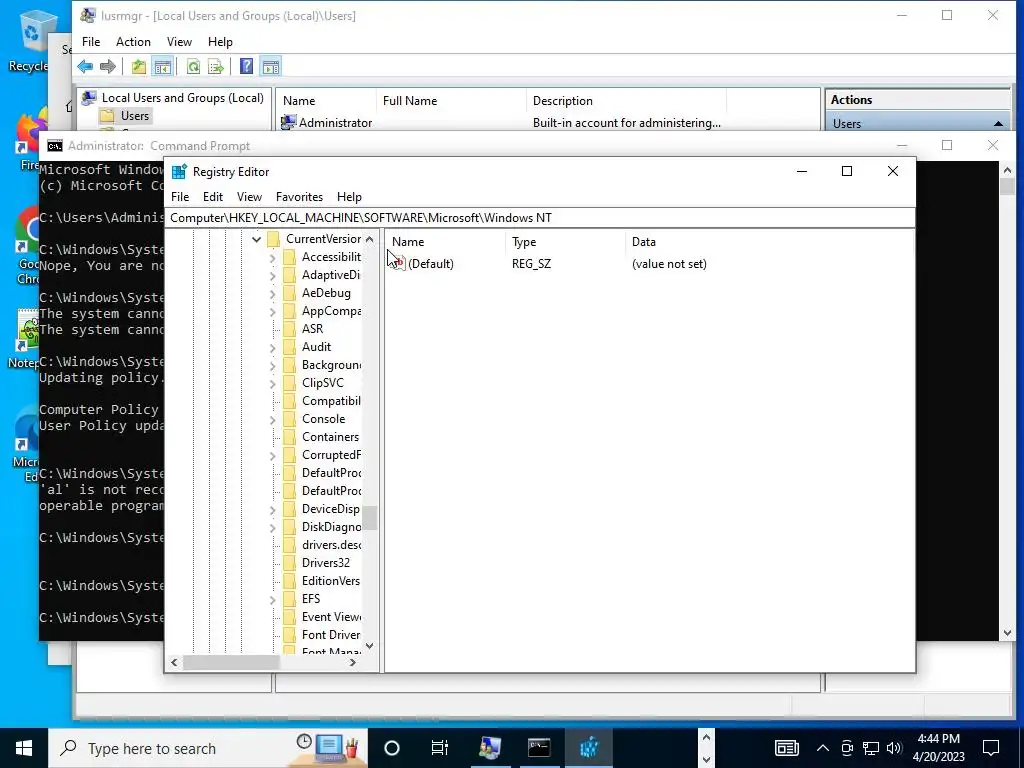Click registry tree vertical scrollbar thumb
Viewport: 1024px width, 768px height.
click(x=370, y=519)
